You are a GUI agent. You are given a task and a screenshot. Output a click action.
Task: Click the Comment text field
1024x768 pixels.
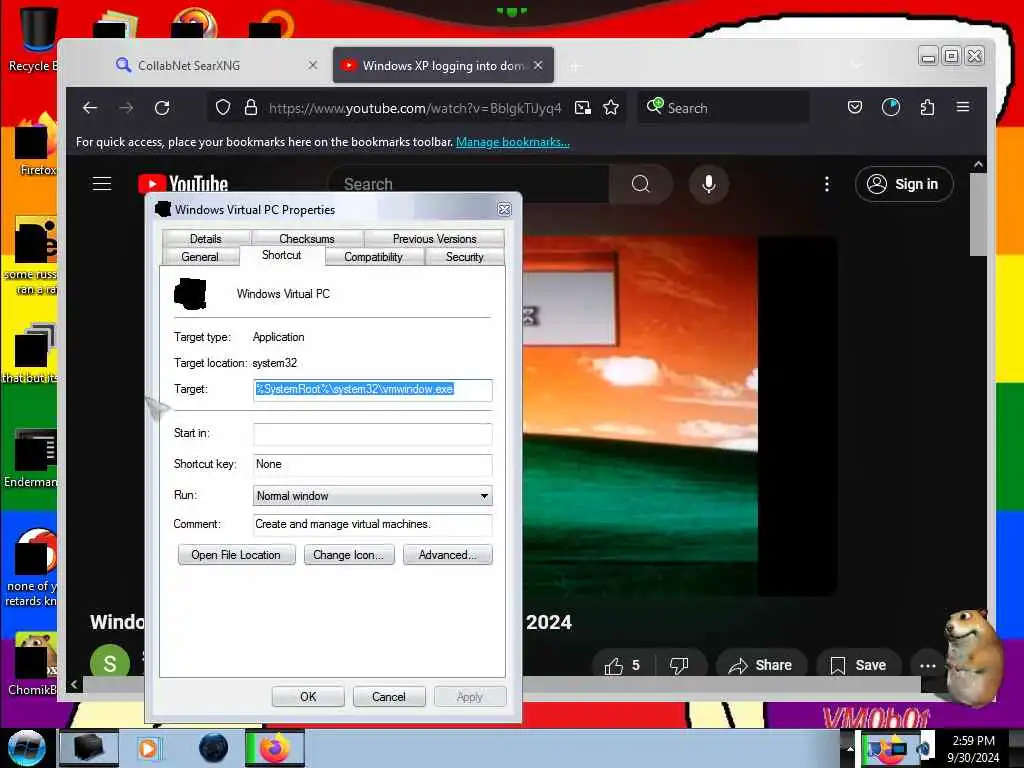pyautogui.click(x=372, y=524)
